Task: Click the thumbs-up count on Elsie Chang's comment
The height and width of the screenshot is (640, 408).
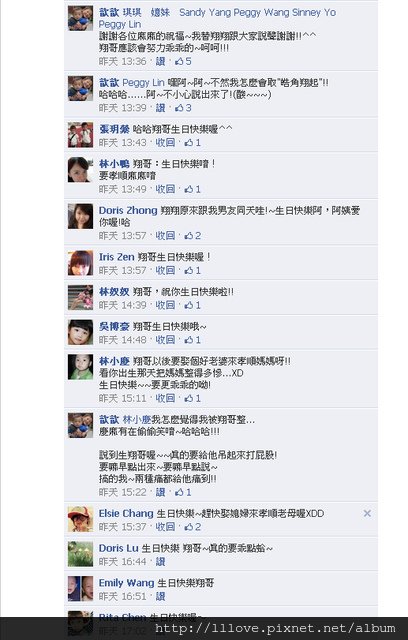Action: coord(193,527)
